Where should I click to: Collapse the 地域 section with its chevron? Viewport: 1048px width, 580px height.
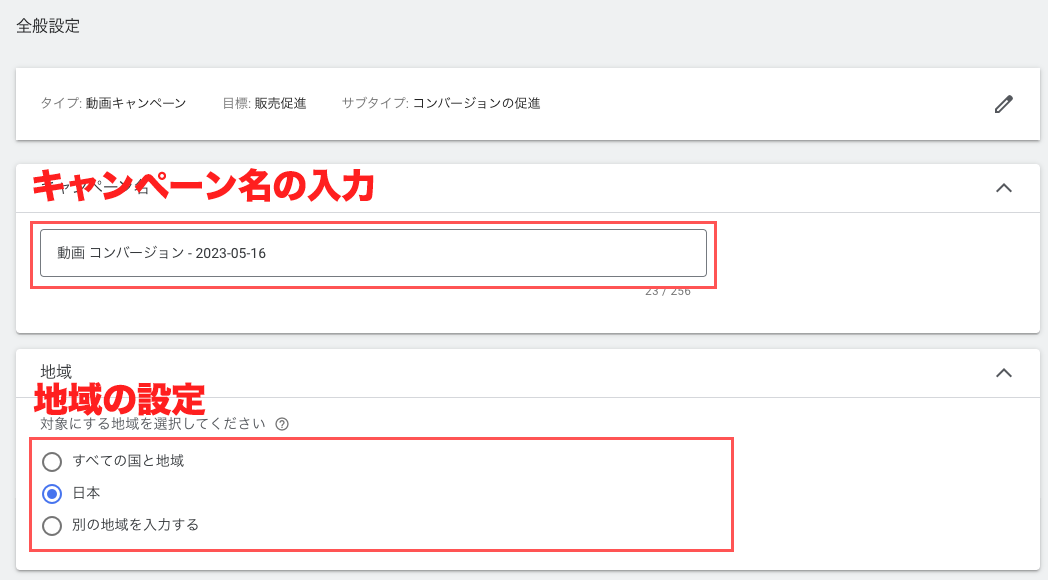(1004, 373)
